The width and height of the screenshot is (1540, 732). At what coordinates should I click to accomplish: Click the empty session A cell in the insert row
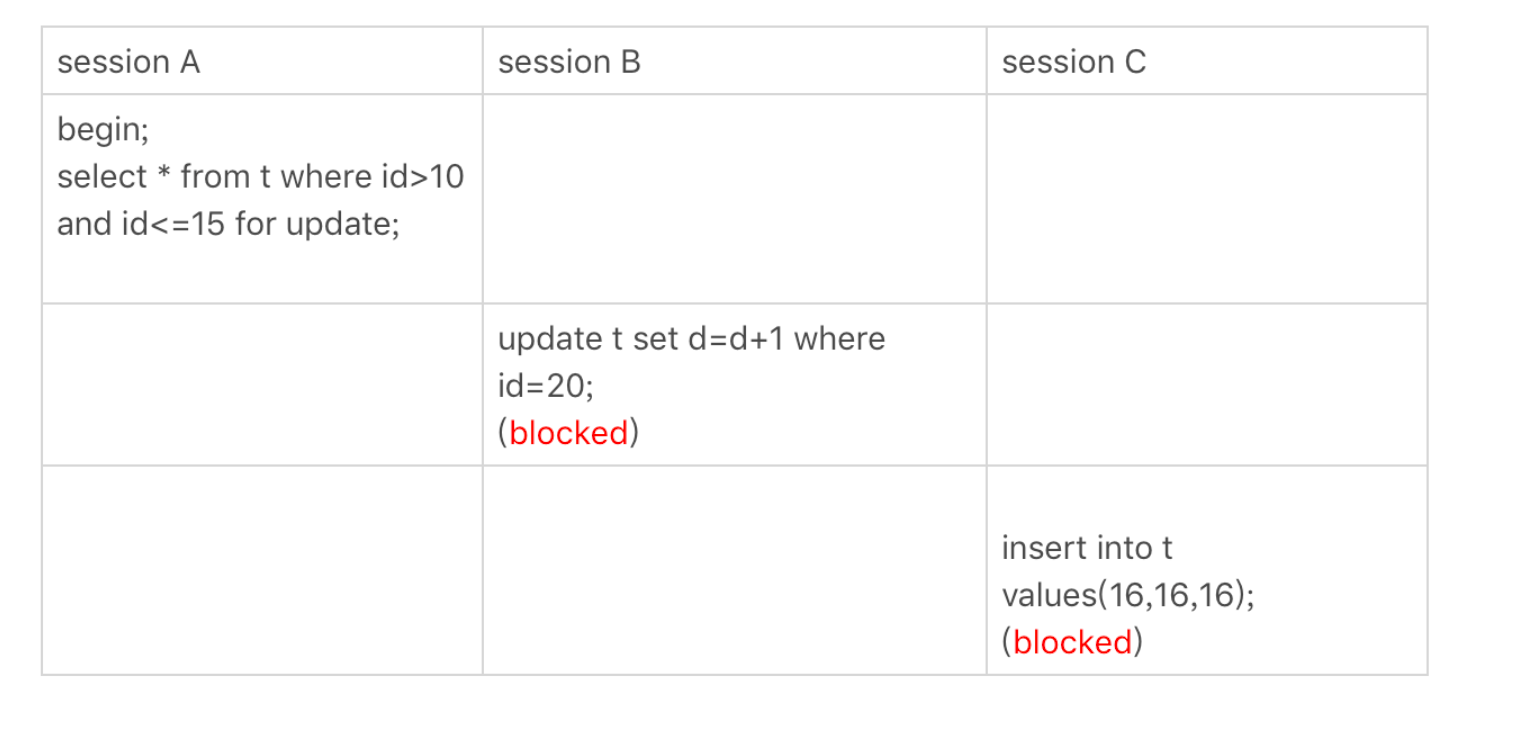click(262, 570)
